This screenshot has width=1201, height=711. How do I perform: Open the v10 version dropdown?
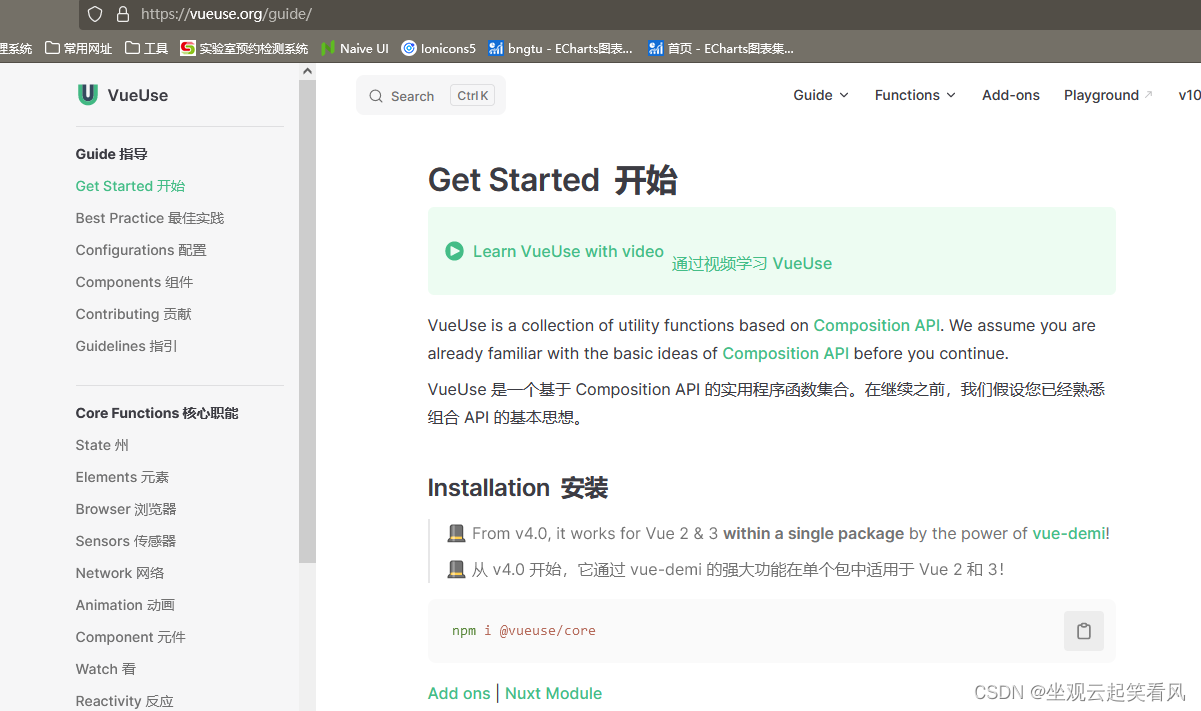pyautogui.click(x=1189, y=95)
